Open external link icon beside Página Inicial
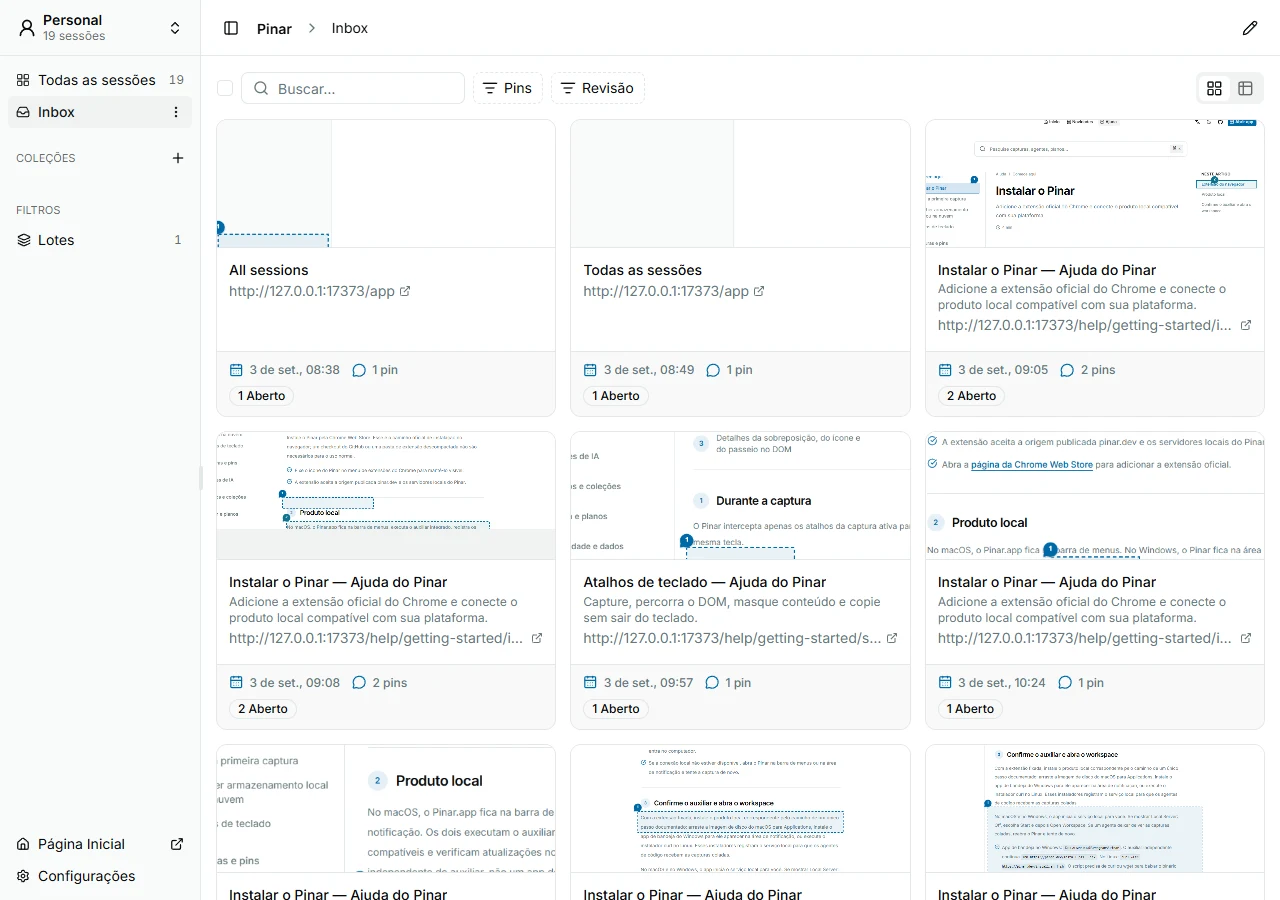This screenshot has height=900, width=1280. [177, 844]
